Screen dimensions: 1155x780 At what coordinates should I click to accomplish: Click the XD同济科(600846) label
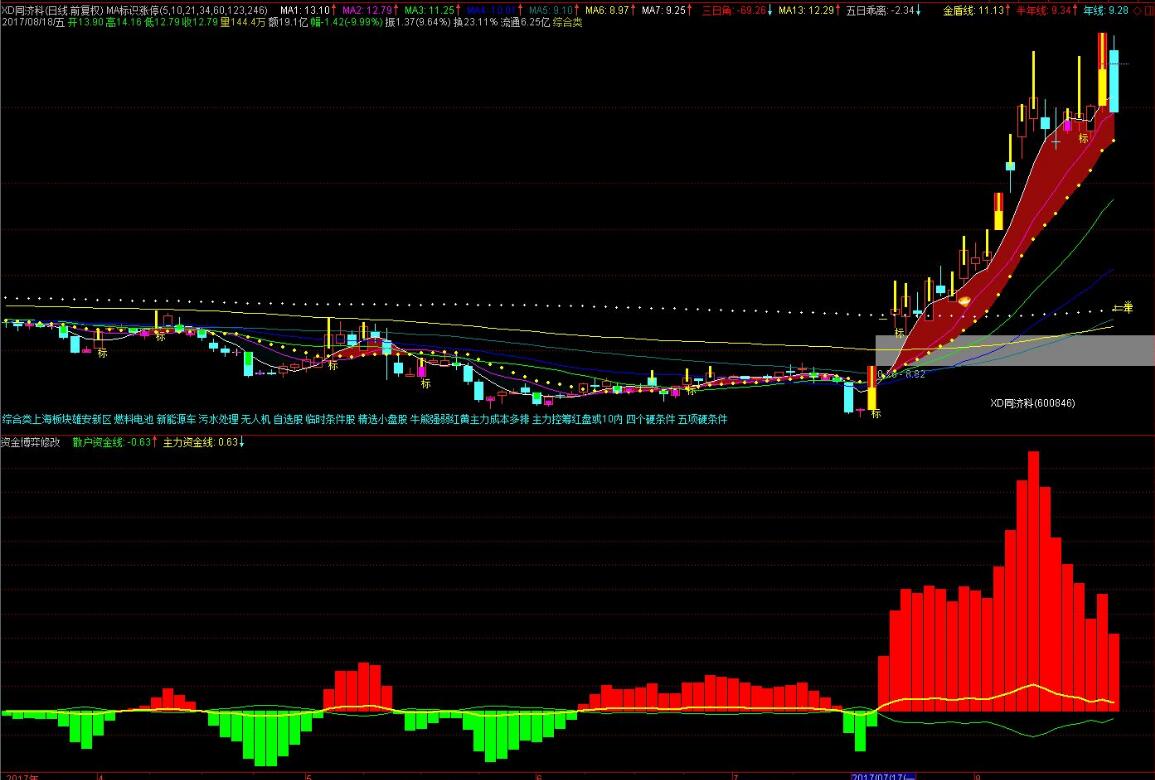[x=1032, y=404]
